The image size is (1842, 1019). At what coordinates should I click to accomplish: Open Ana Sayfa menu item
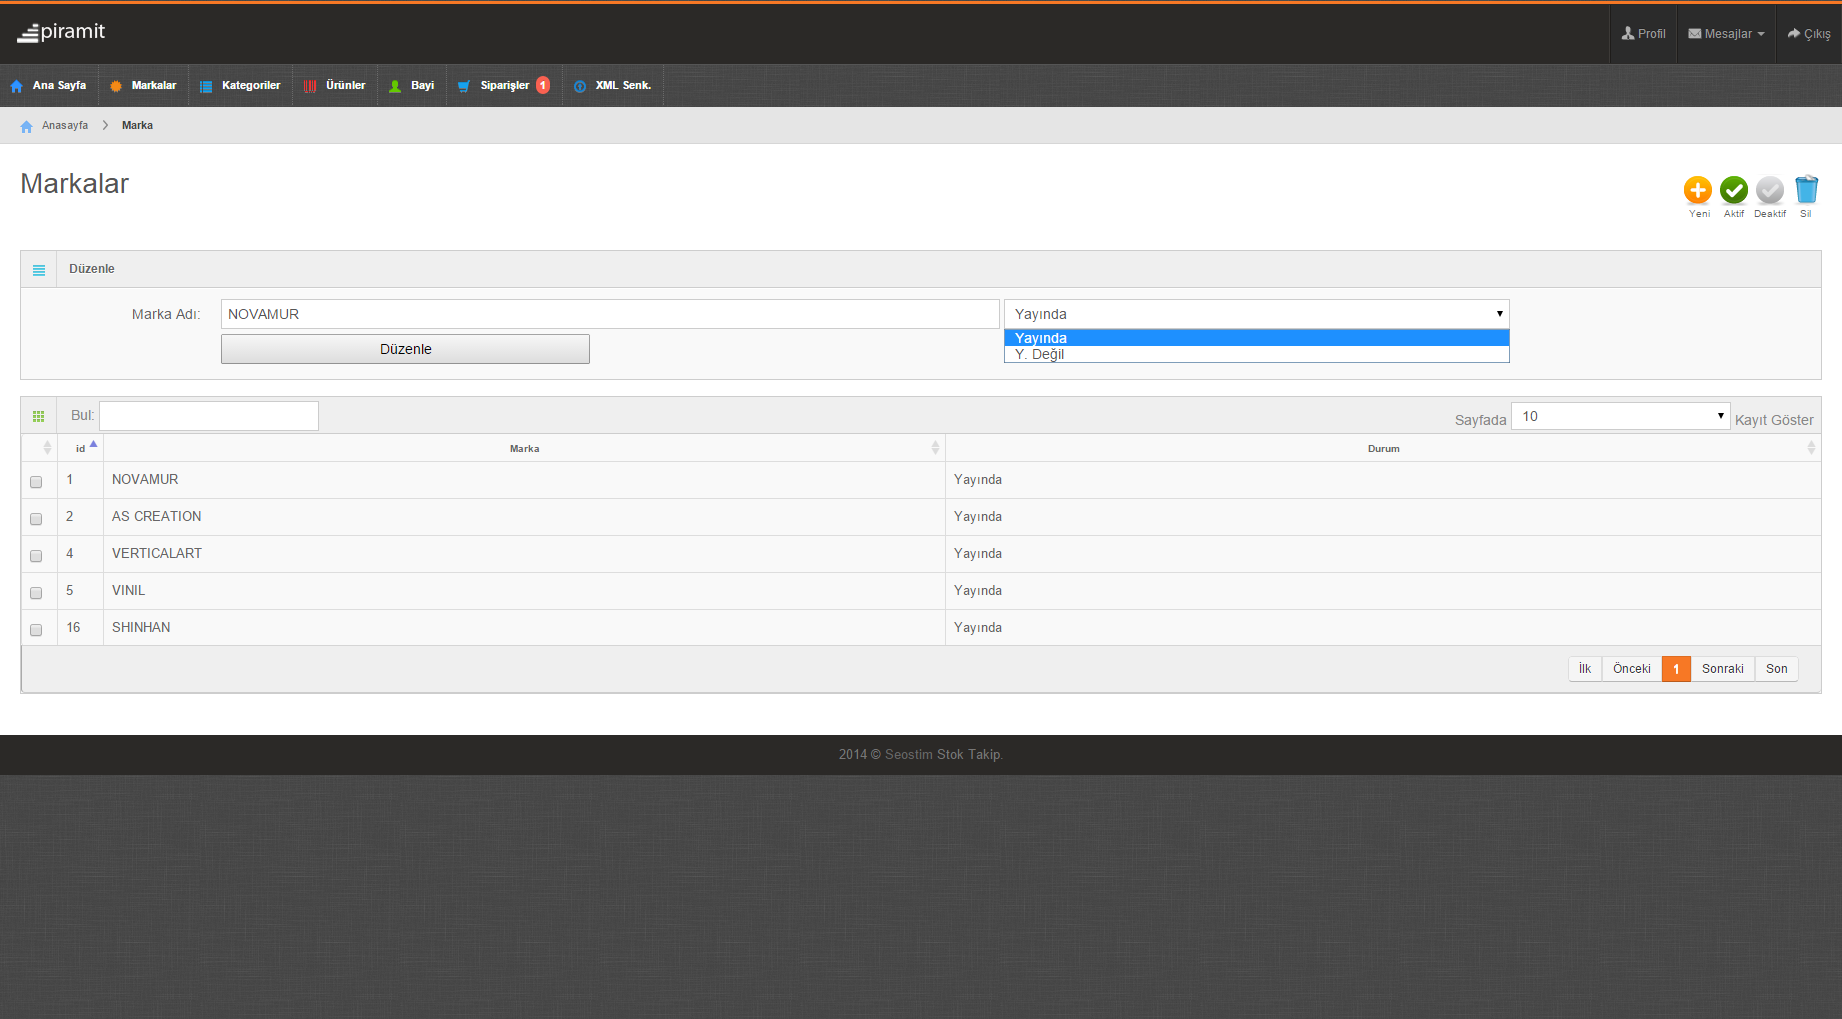click(x=49, y=86)
